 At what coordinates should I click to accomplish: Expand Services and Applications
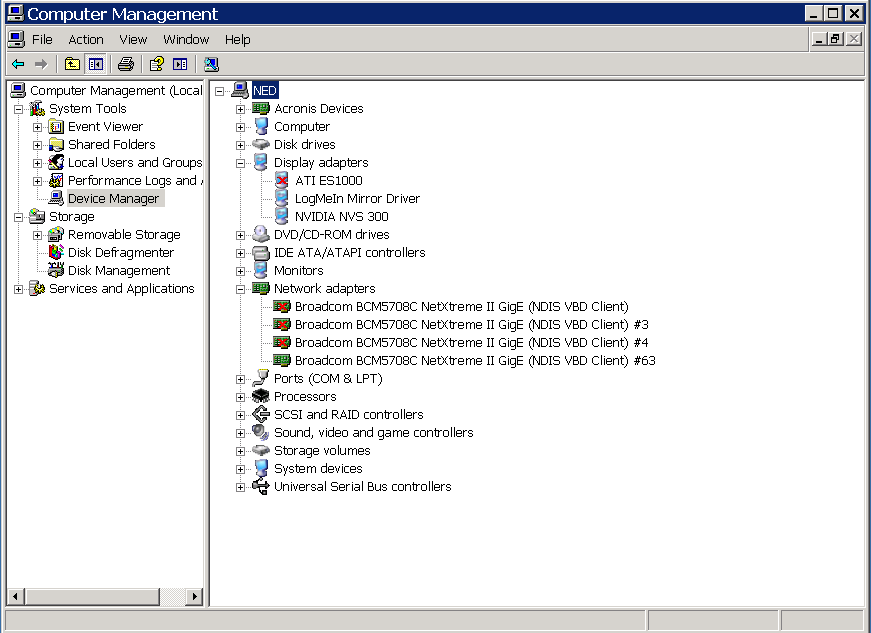coord(18,289)
